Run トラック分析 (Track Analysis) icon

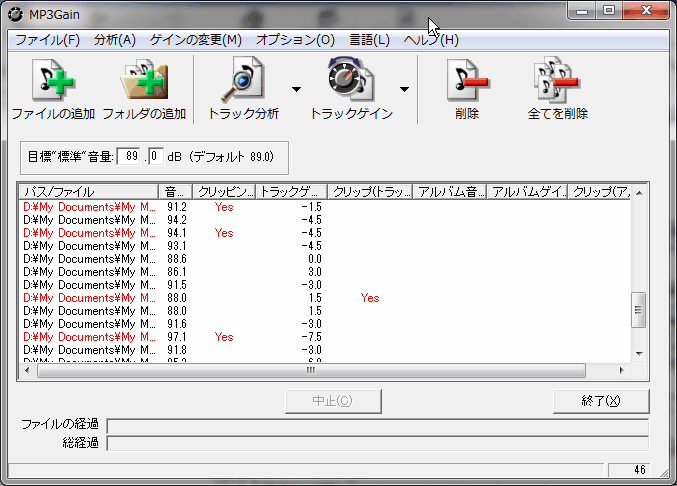pyautogui.click(x=242, y=81)
